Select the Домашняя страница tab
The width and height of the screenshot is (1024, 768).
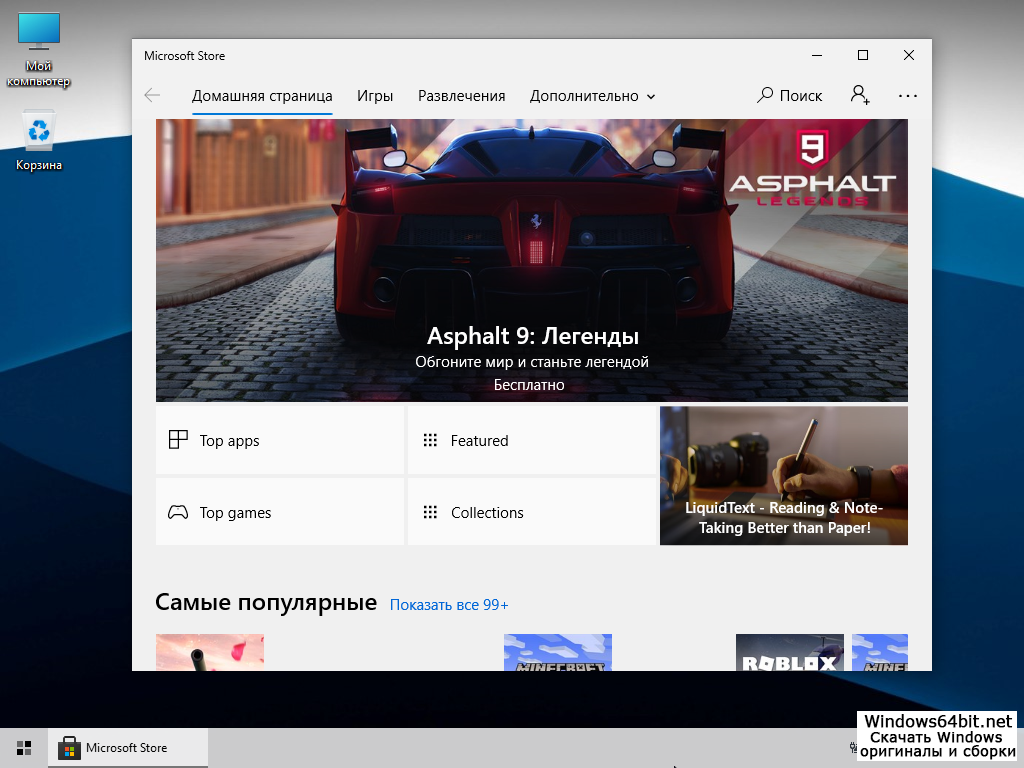262,96
